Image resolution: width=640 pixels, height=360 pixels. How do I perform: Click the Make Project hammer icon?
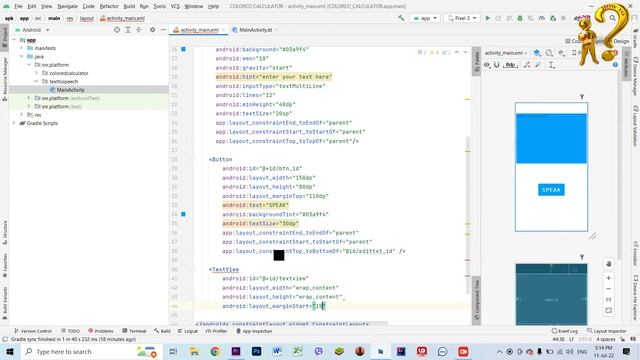click(401, 18)
